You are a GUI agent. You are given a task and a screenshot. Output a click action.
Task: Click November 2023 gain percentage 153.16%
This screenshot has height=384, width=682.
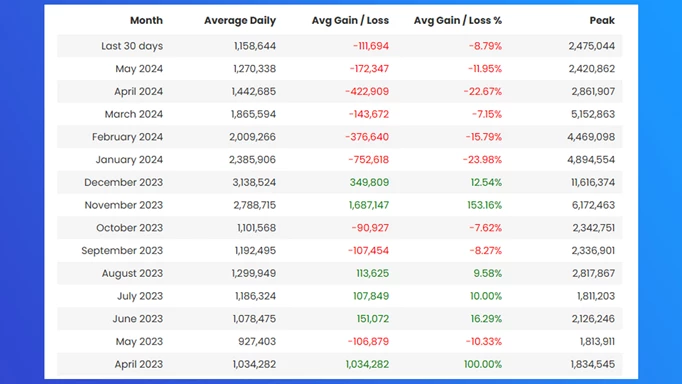485,205
